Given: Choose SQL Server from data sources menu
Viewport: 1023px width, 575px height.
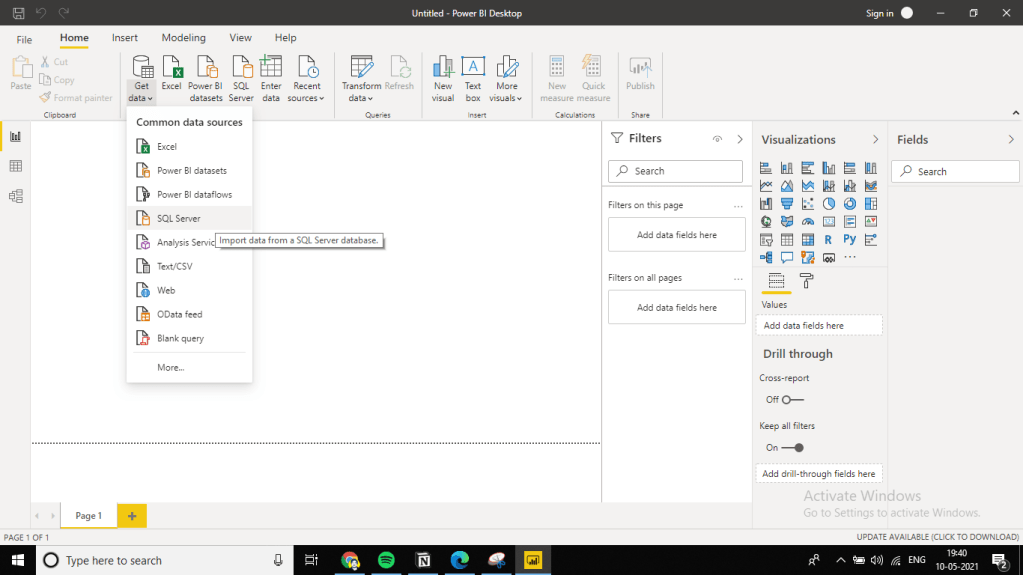Looking at the screenshot, I should coord(179,218).
